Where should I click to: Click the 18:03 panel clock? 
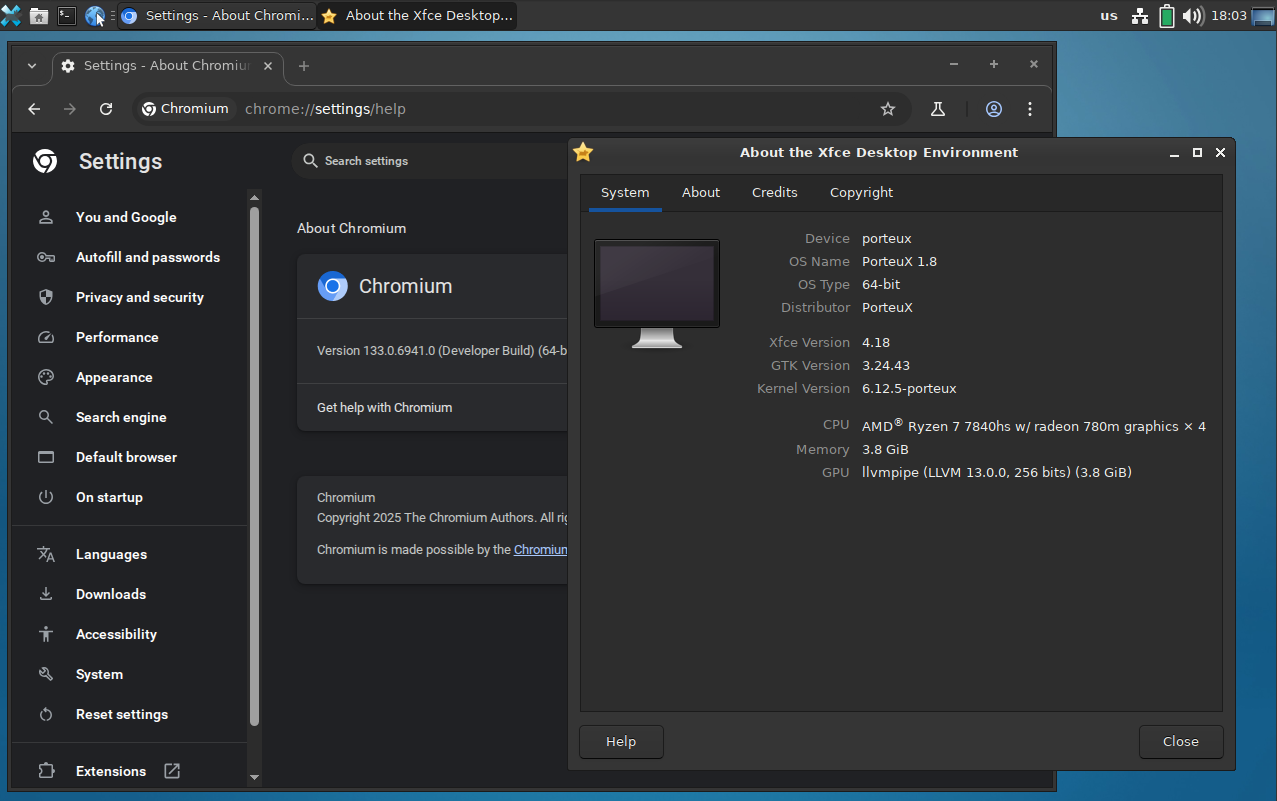[x=1228, y=15]
